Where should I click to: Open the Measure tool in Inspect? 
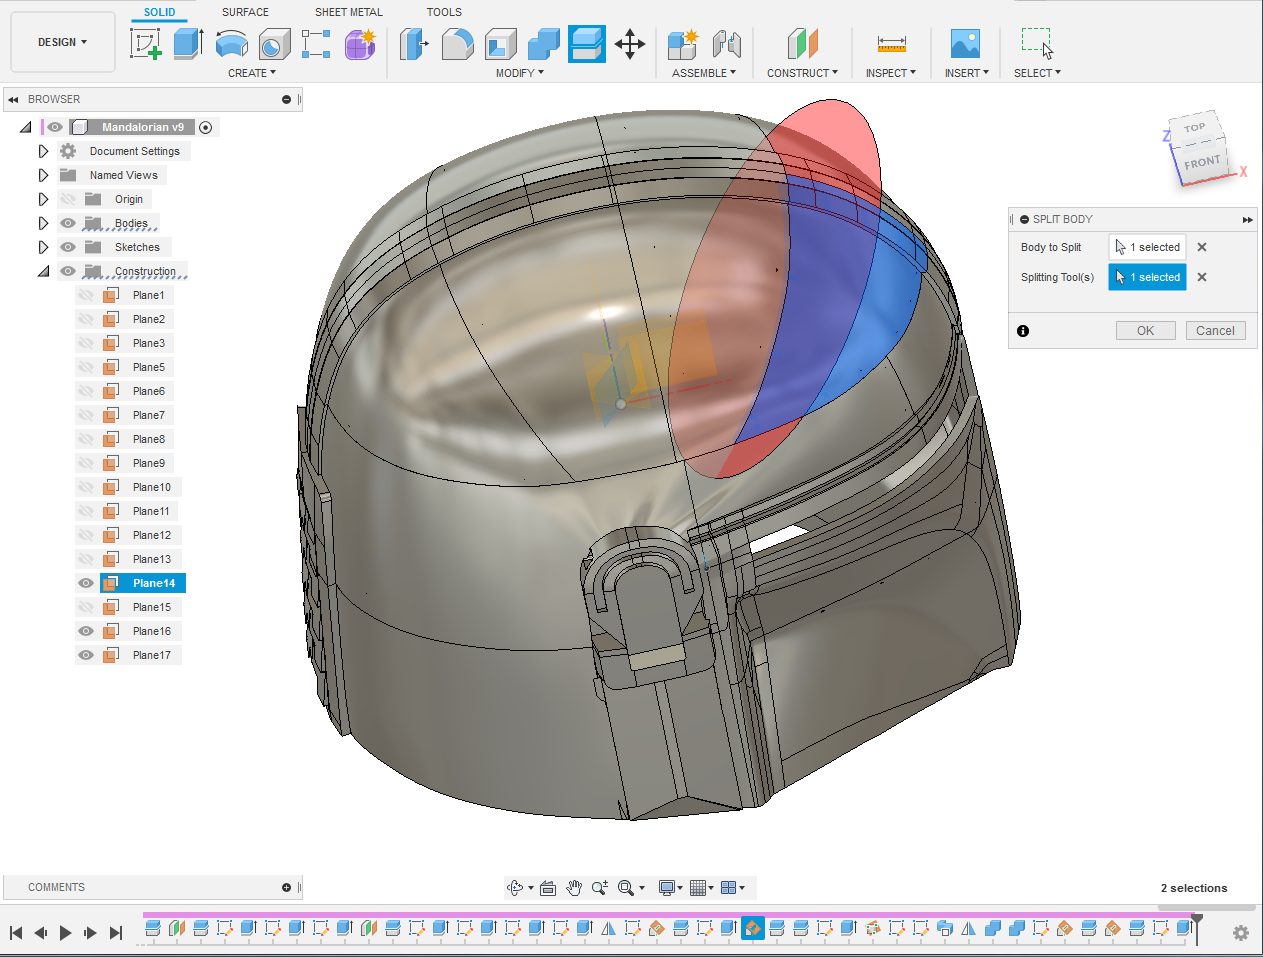[891, 44]
